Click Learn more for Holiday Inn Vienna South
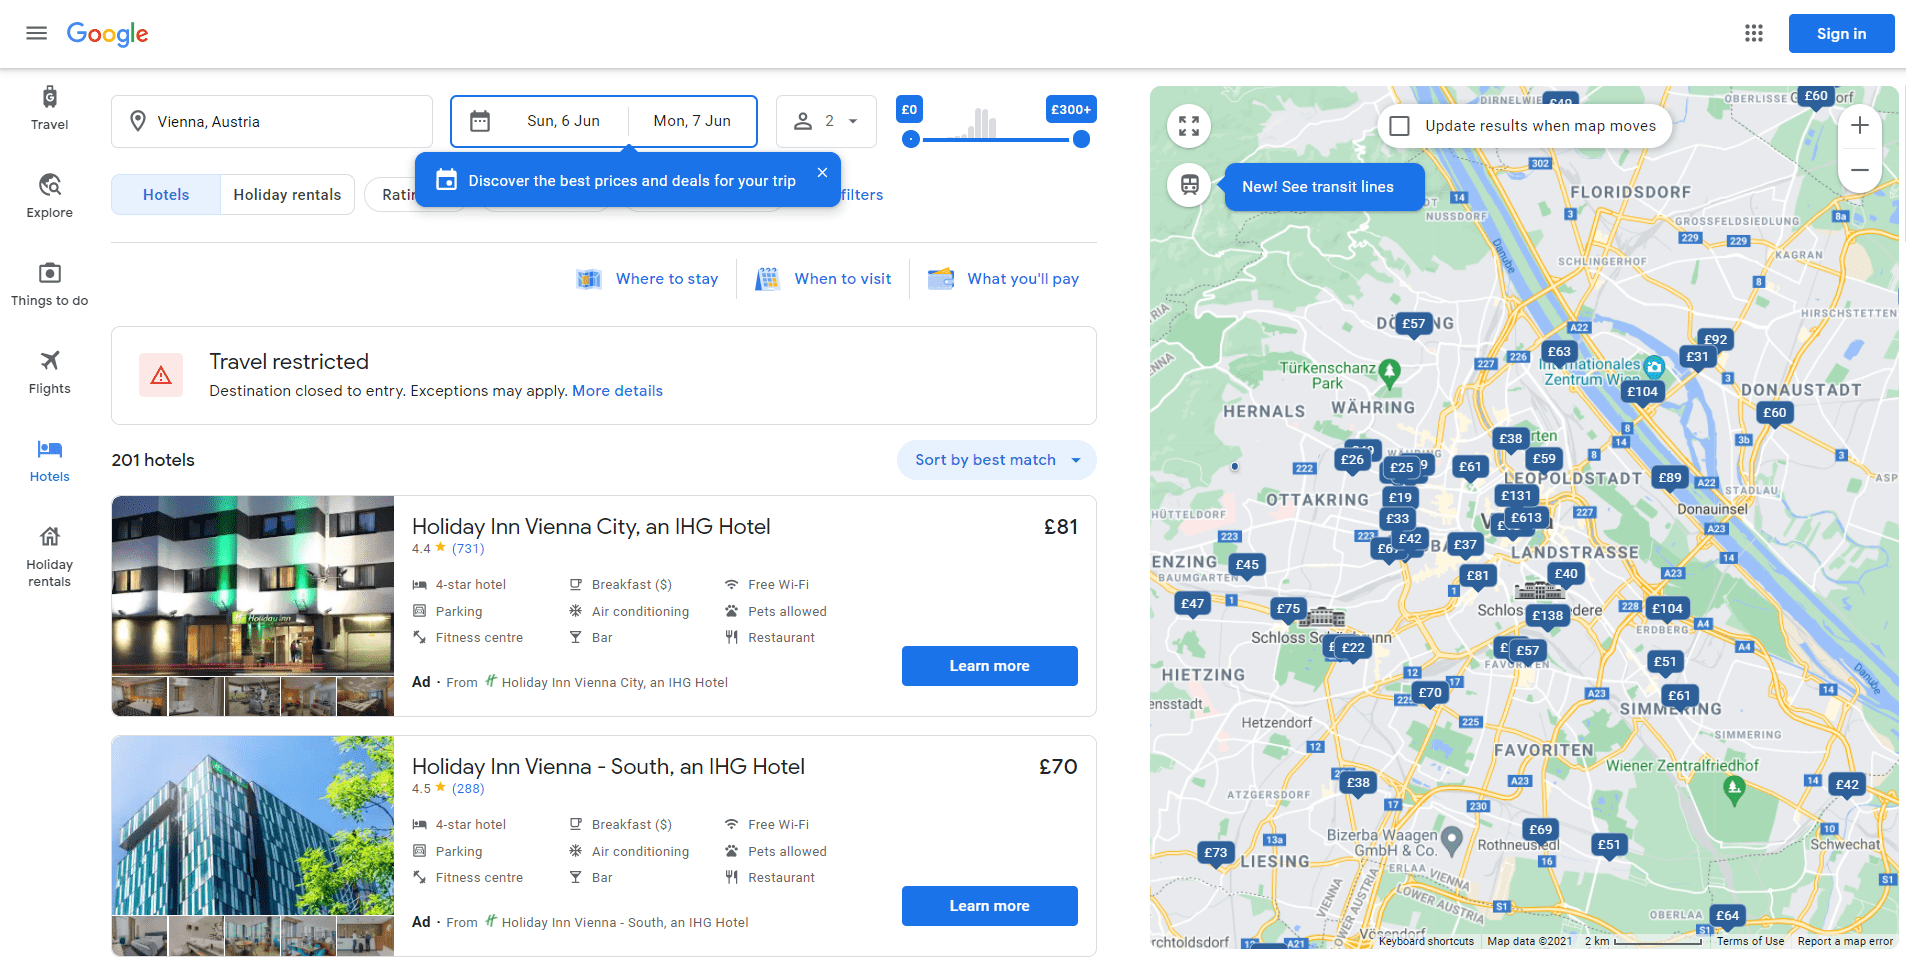Viewport: 1906px width, 962px height. coord(989,906)
